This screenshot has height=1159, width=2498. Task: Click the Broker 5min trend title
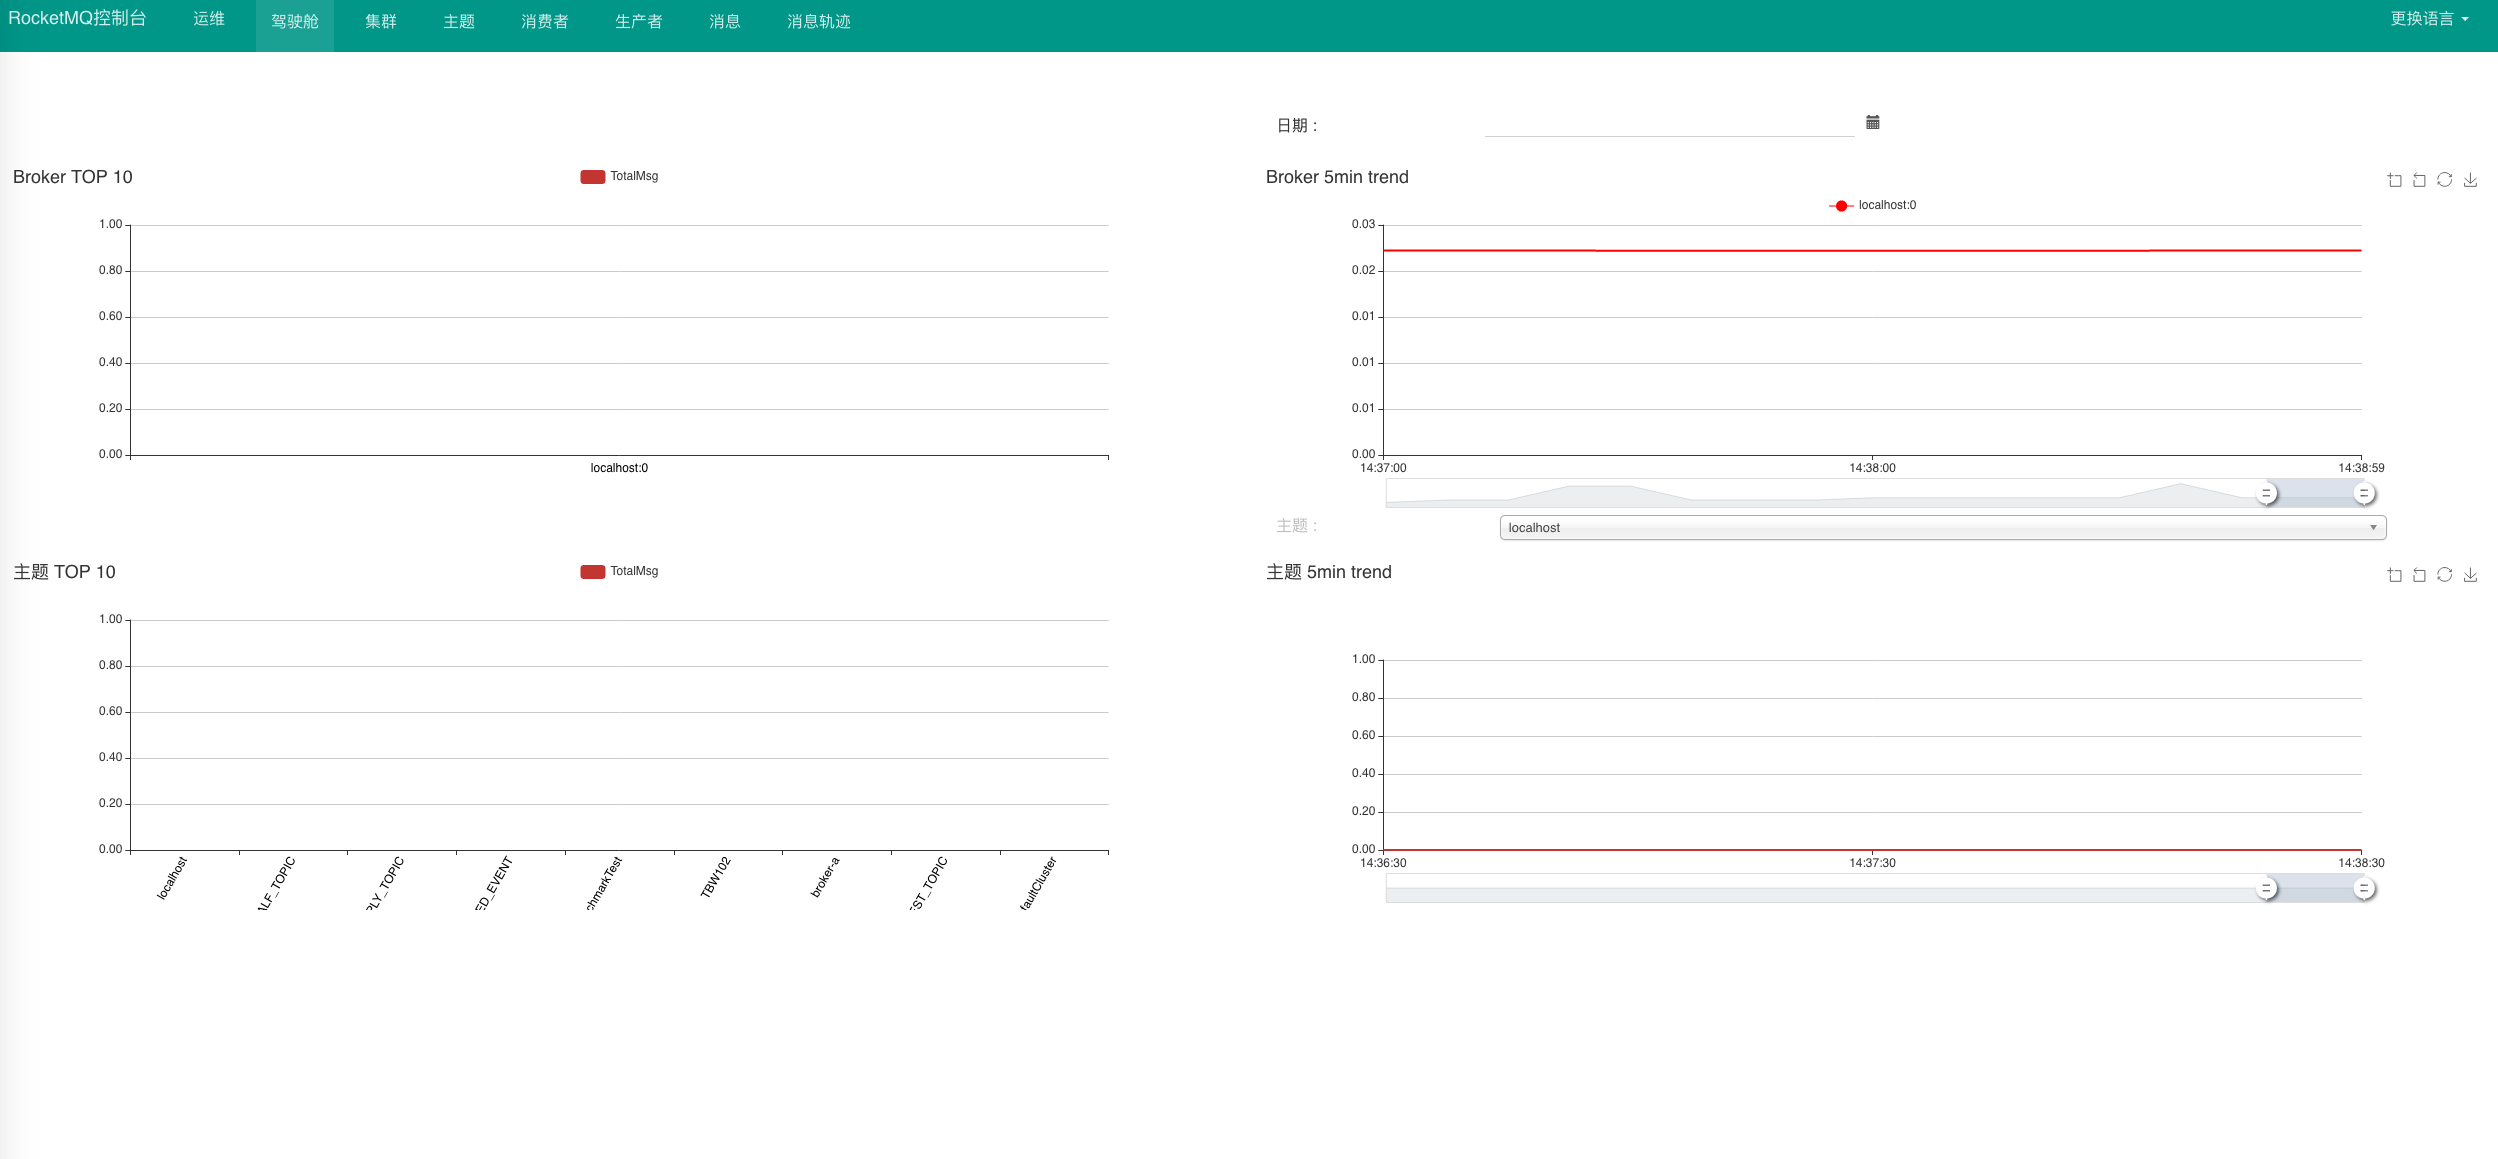pos(1337,177)
